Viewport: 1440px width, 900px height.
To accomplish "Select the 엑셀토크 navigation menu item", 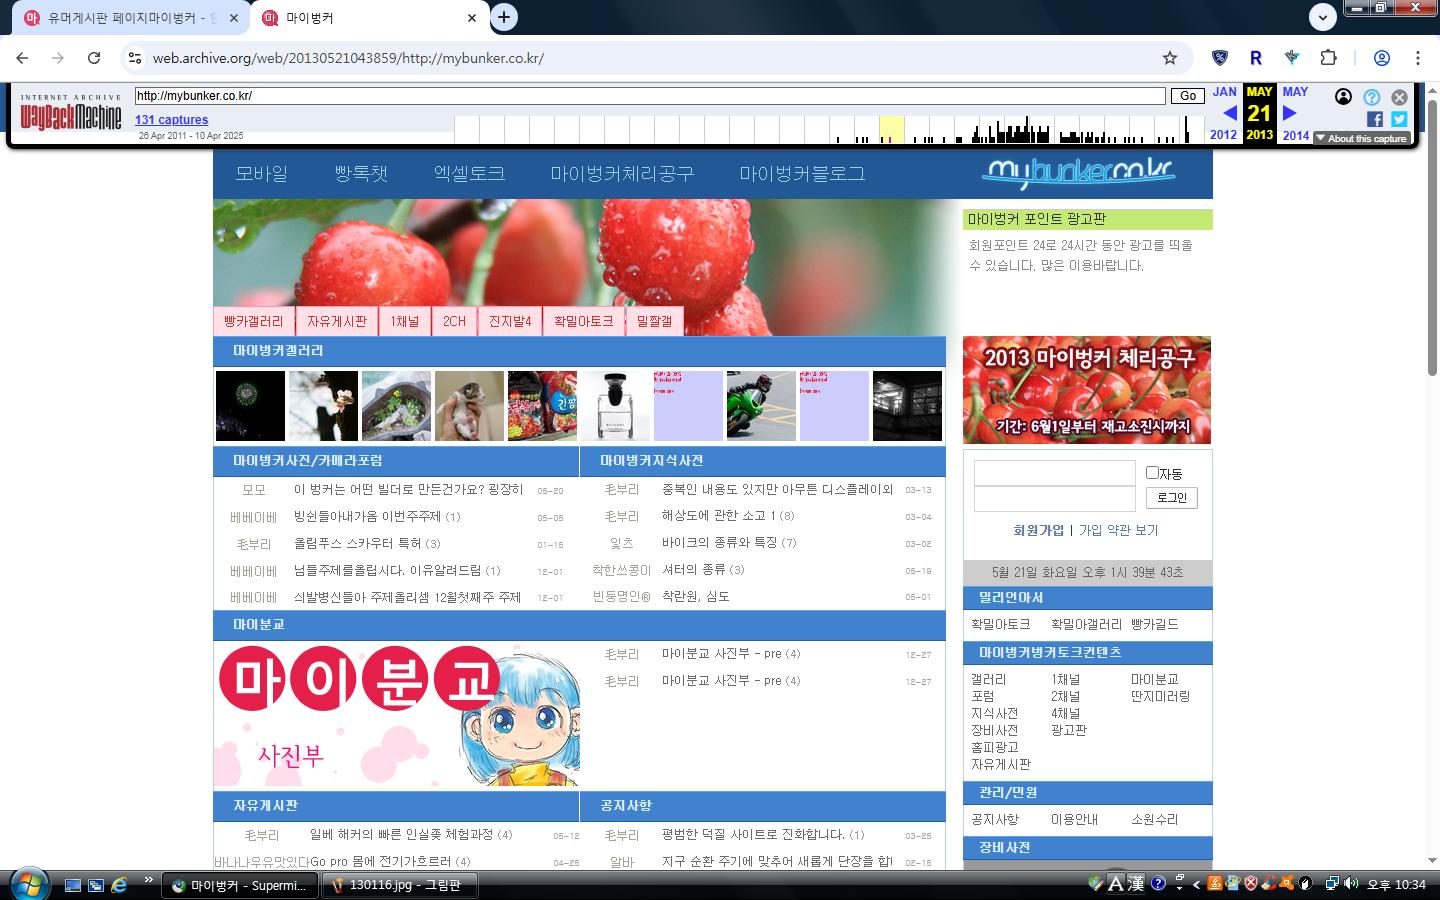I will click(469, 174).
